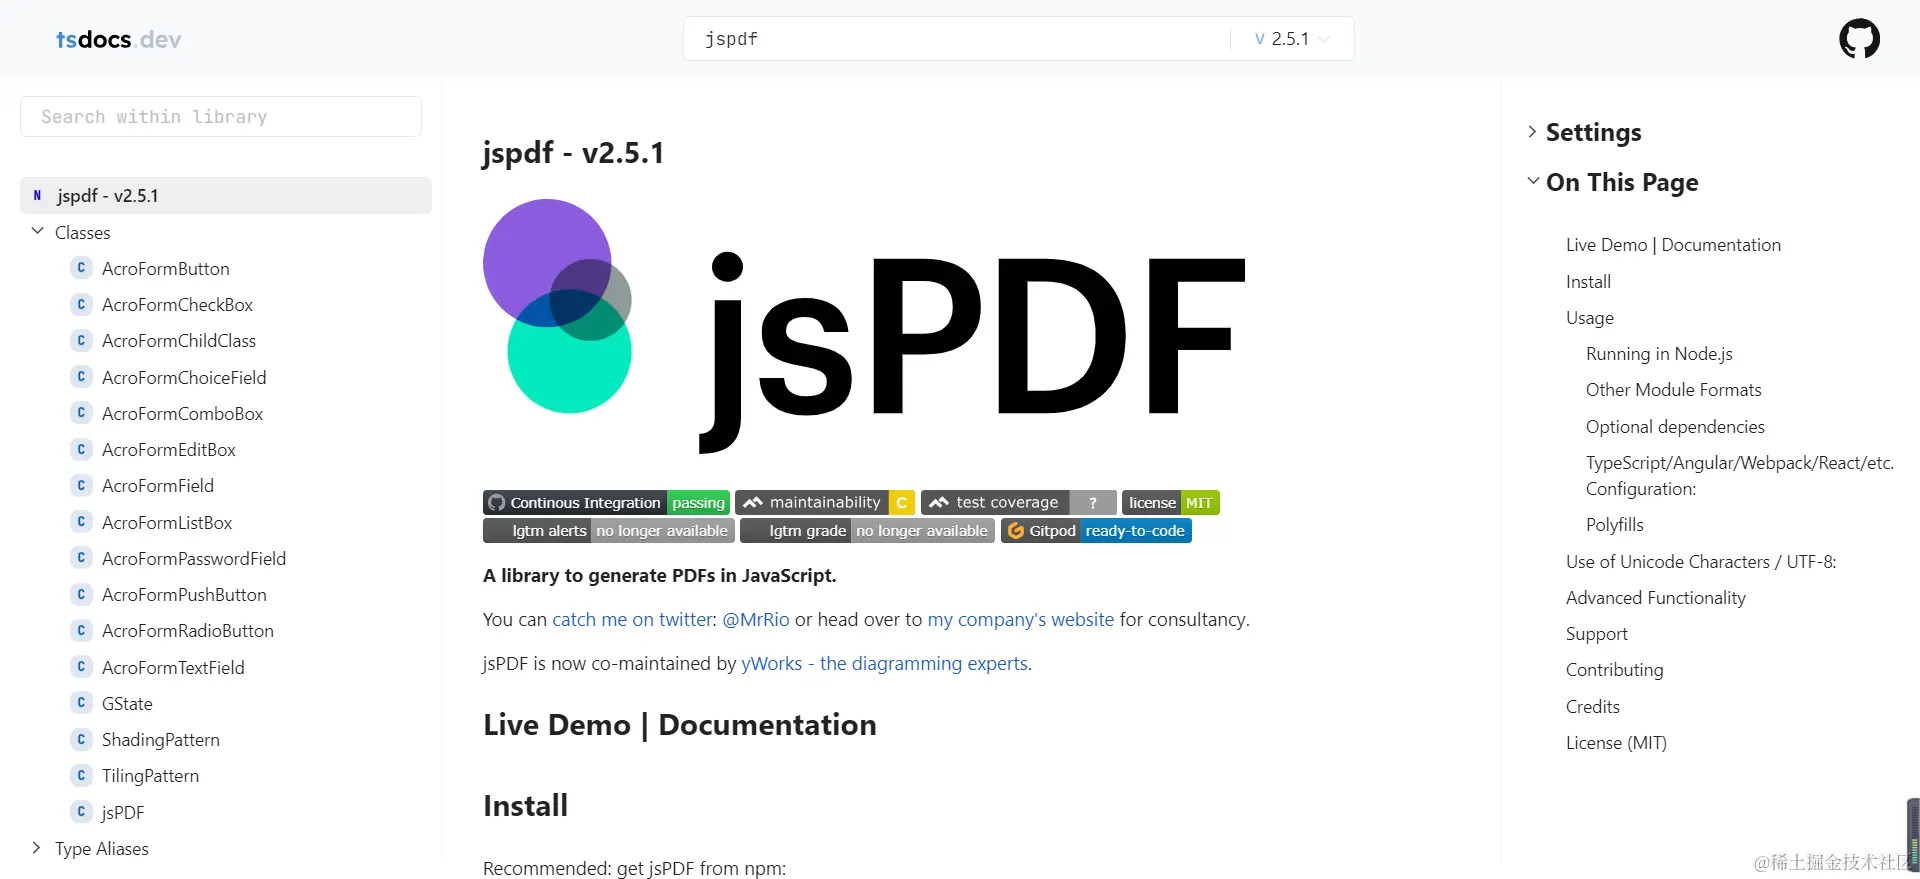
Task: Open AcroFormTextField class page
Action: coord(173,668)
